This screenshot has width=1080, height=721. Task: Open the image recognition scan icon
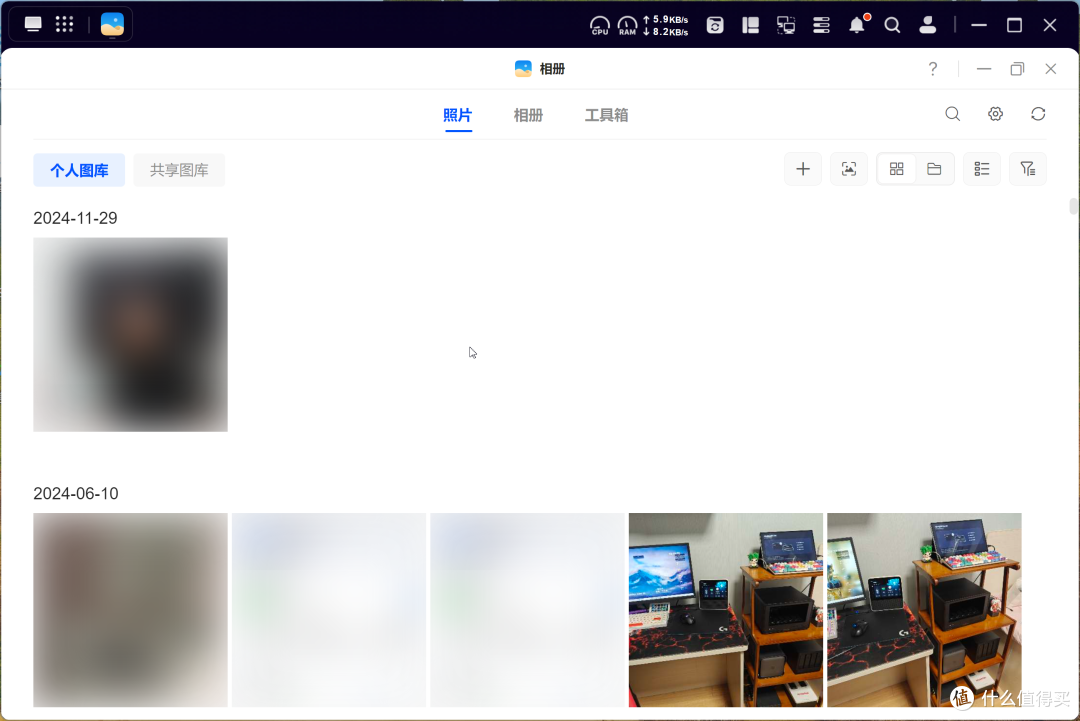click(x=849, y=169)
